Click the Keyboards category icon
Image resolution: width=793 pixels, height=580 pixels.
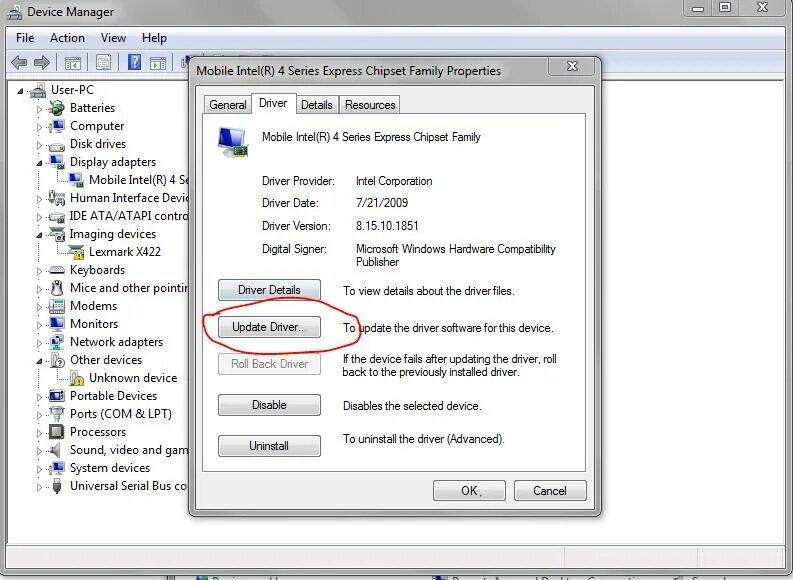[x=57, y=270]
